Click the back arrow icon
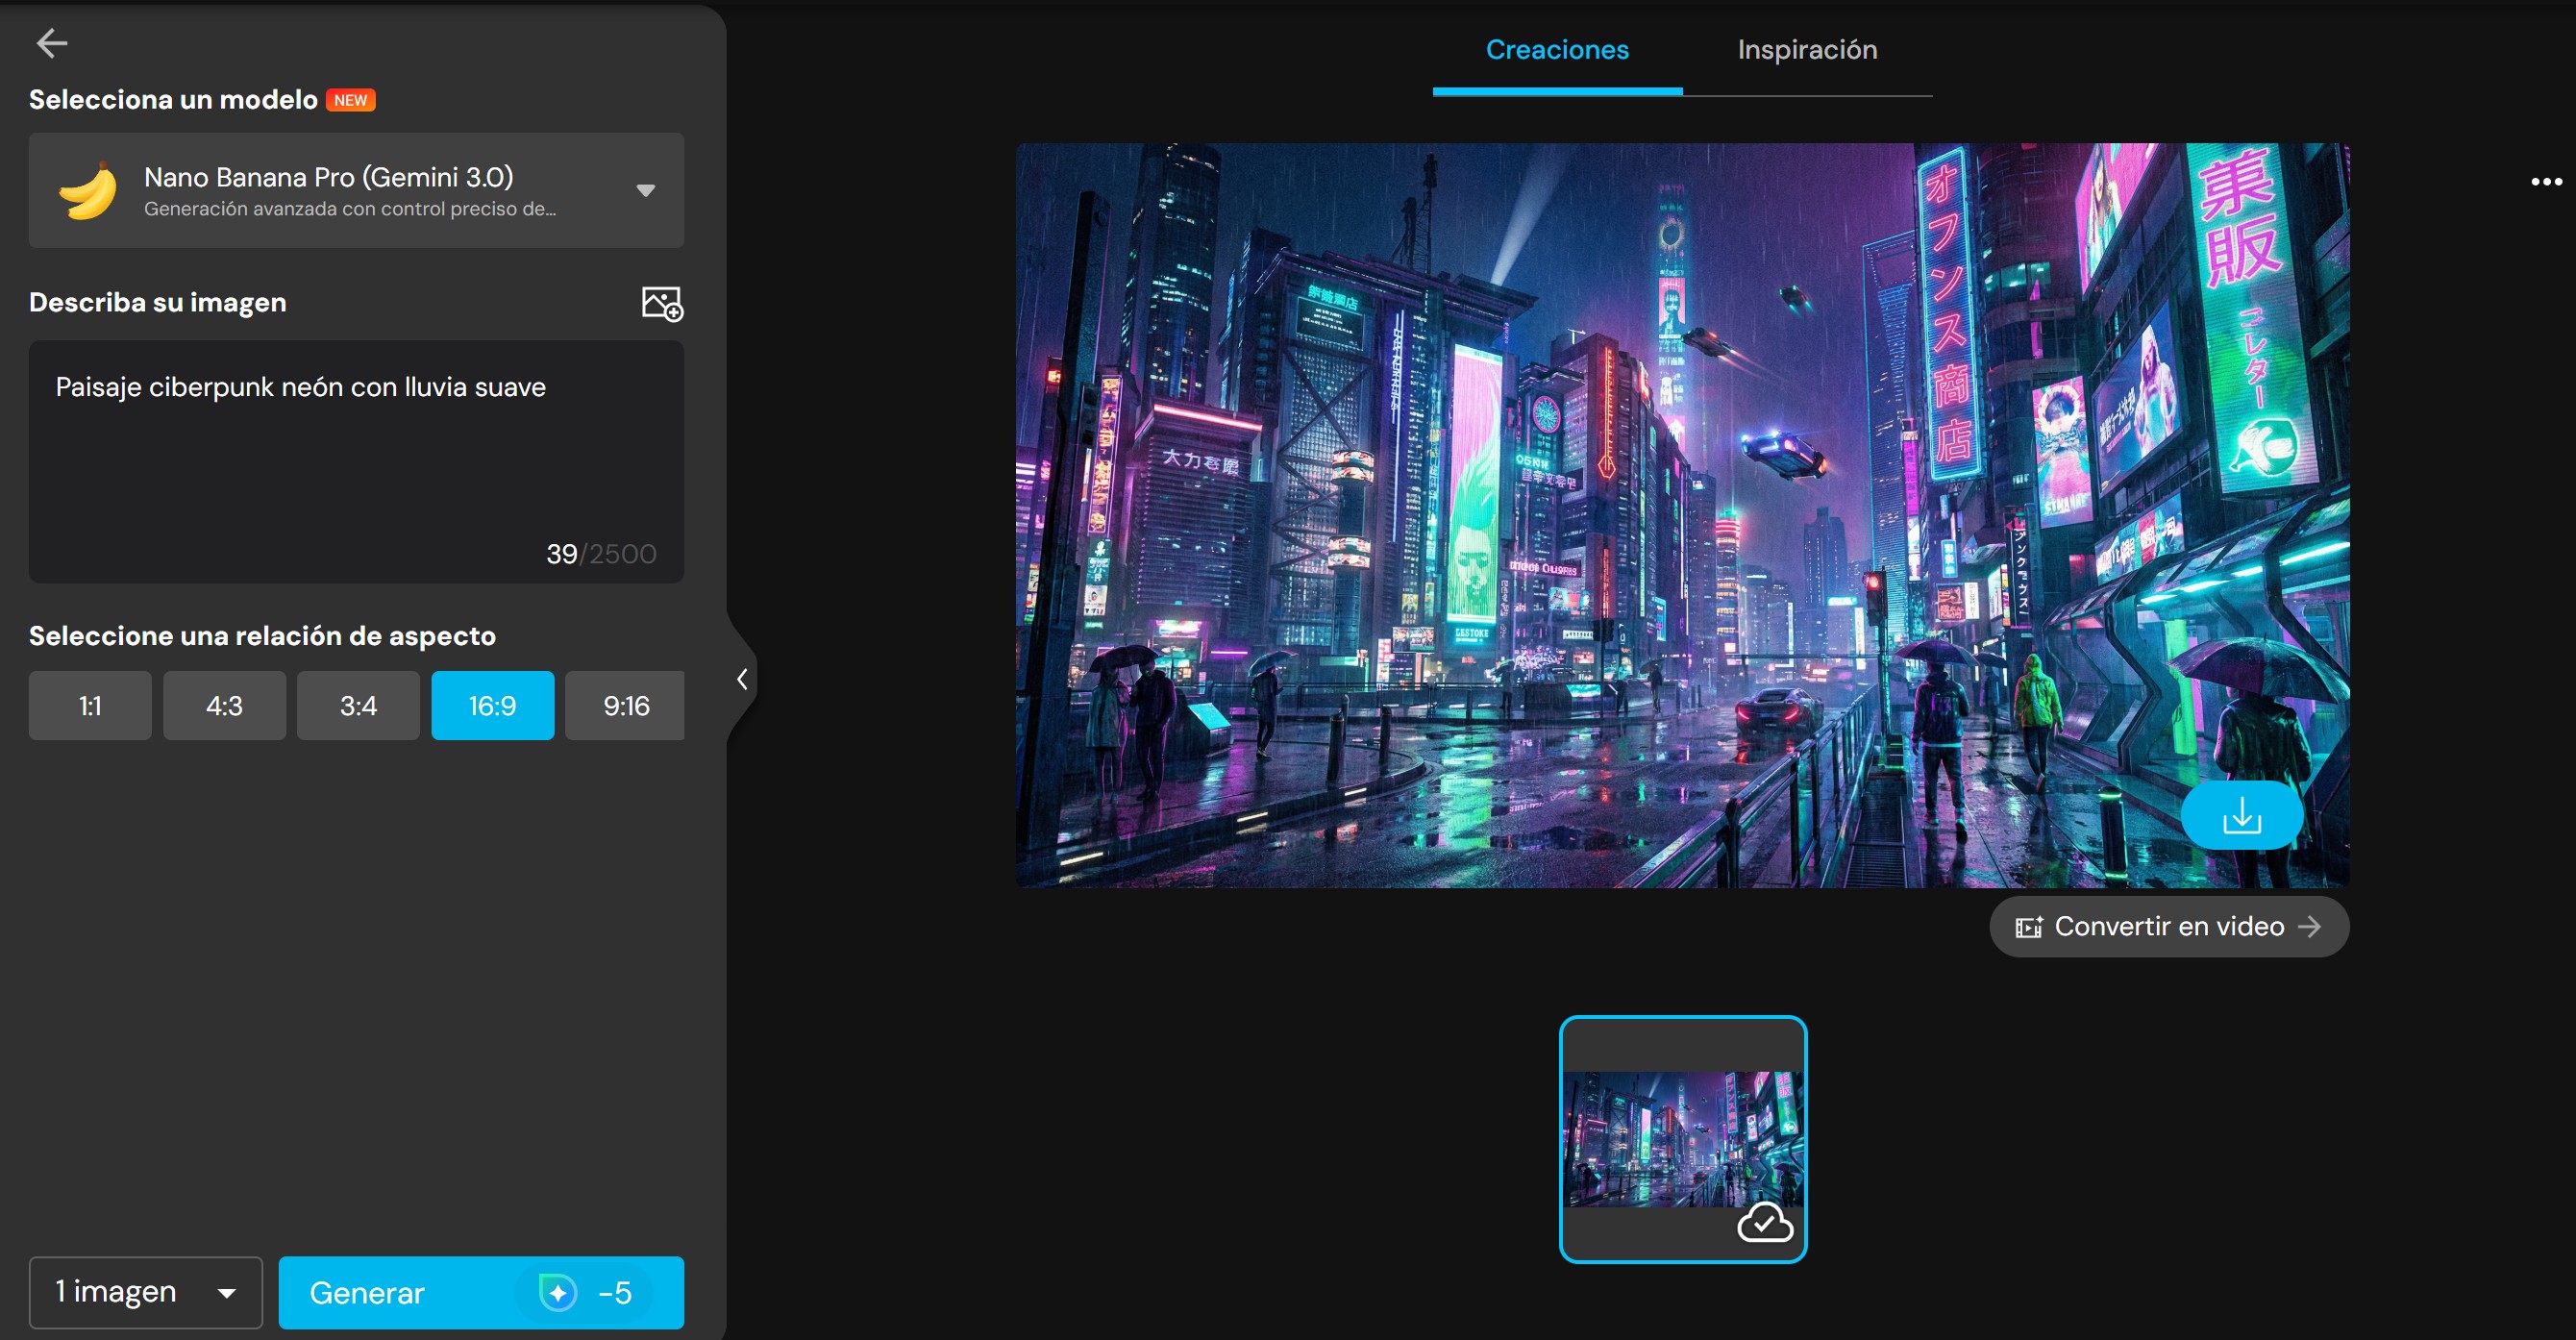This screenshot has width=2576, height=1340. (x=52, y=43)
